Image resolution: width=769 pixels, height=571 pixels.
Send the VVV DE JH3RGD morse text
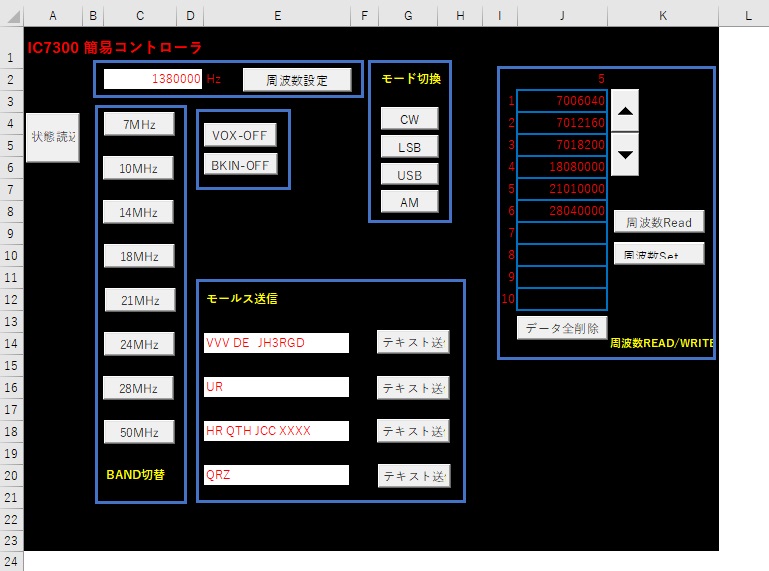tap(413, 342)
